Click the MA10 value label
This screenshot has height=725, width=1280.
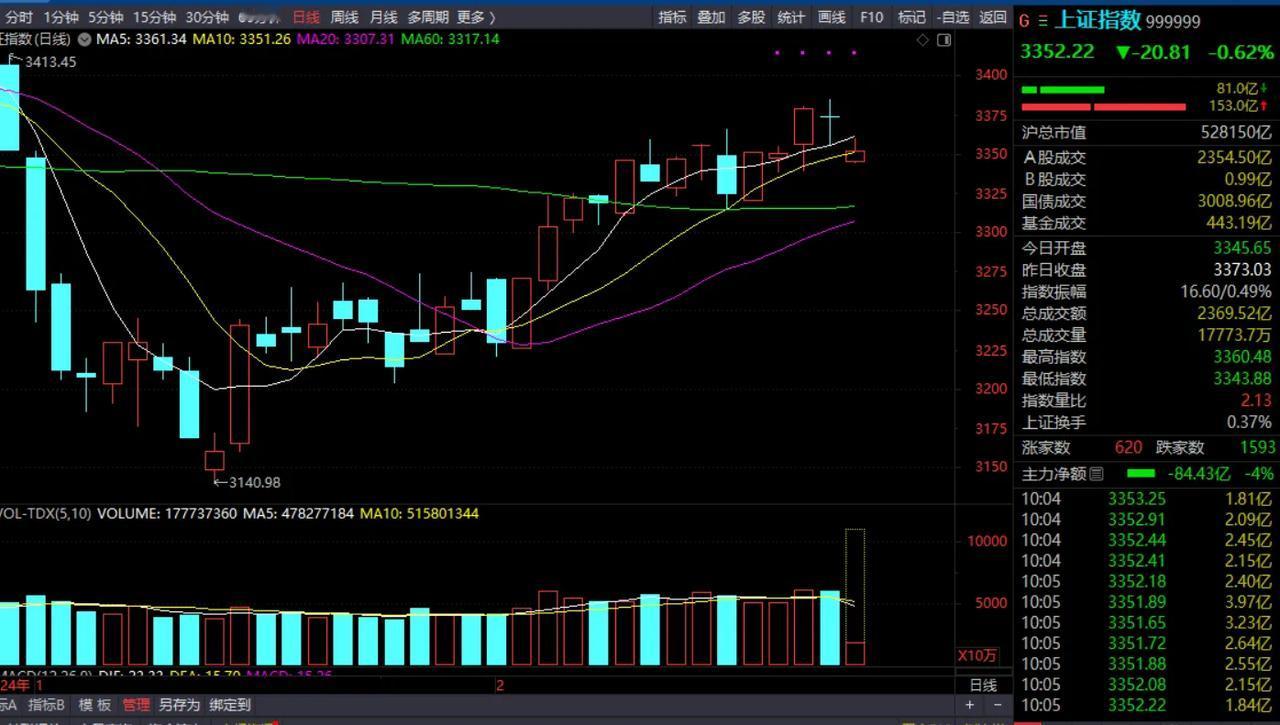[242, 39]
